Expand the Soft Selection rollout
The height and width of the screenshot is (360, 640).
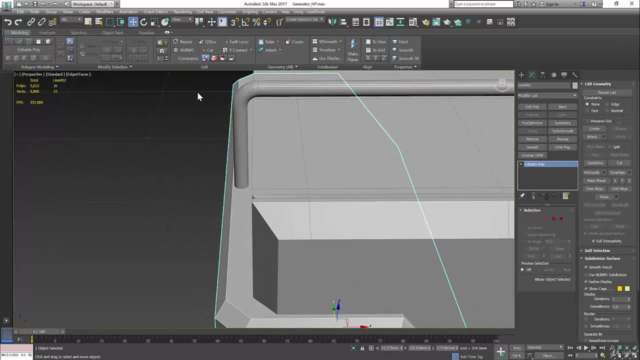(x=597, y=251)
